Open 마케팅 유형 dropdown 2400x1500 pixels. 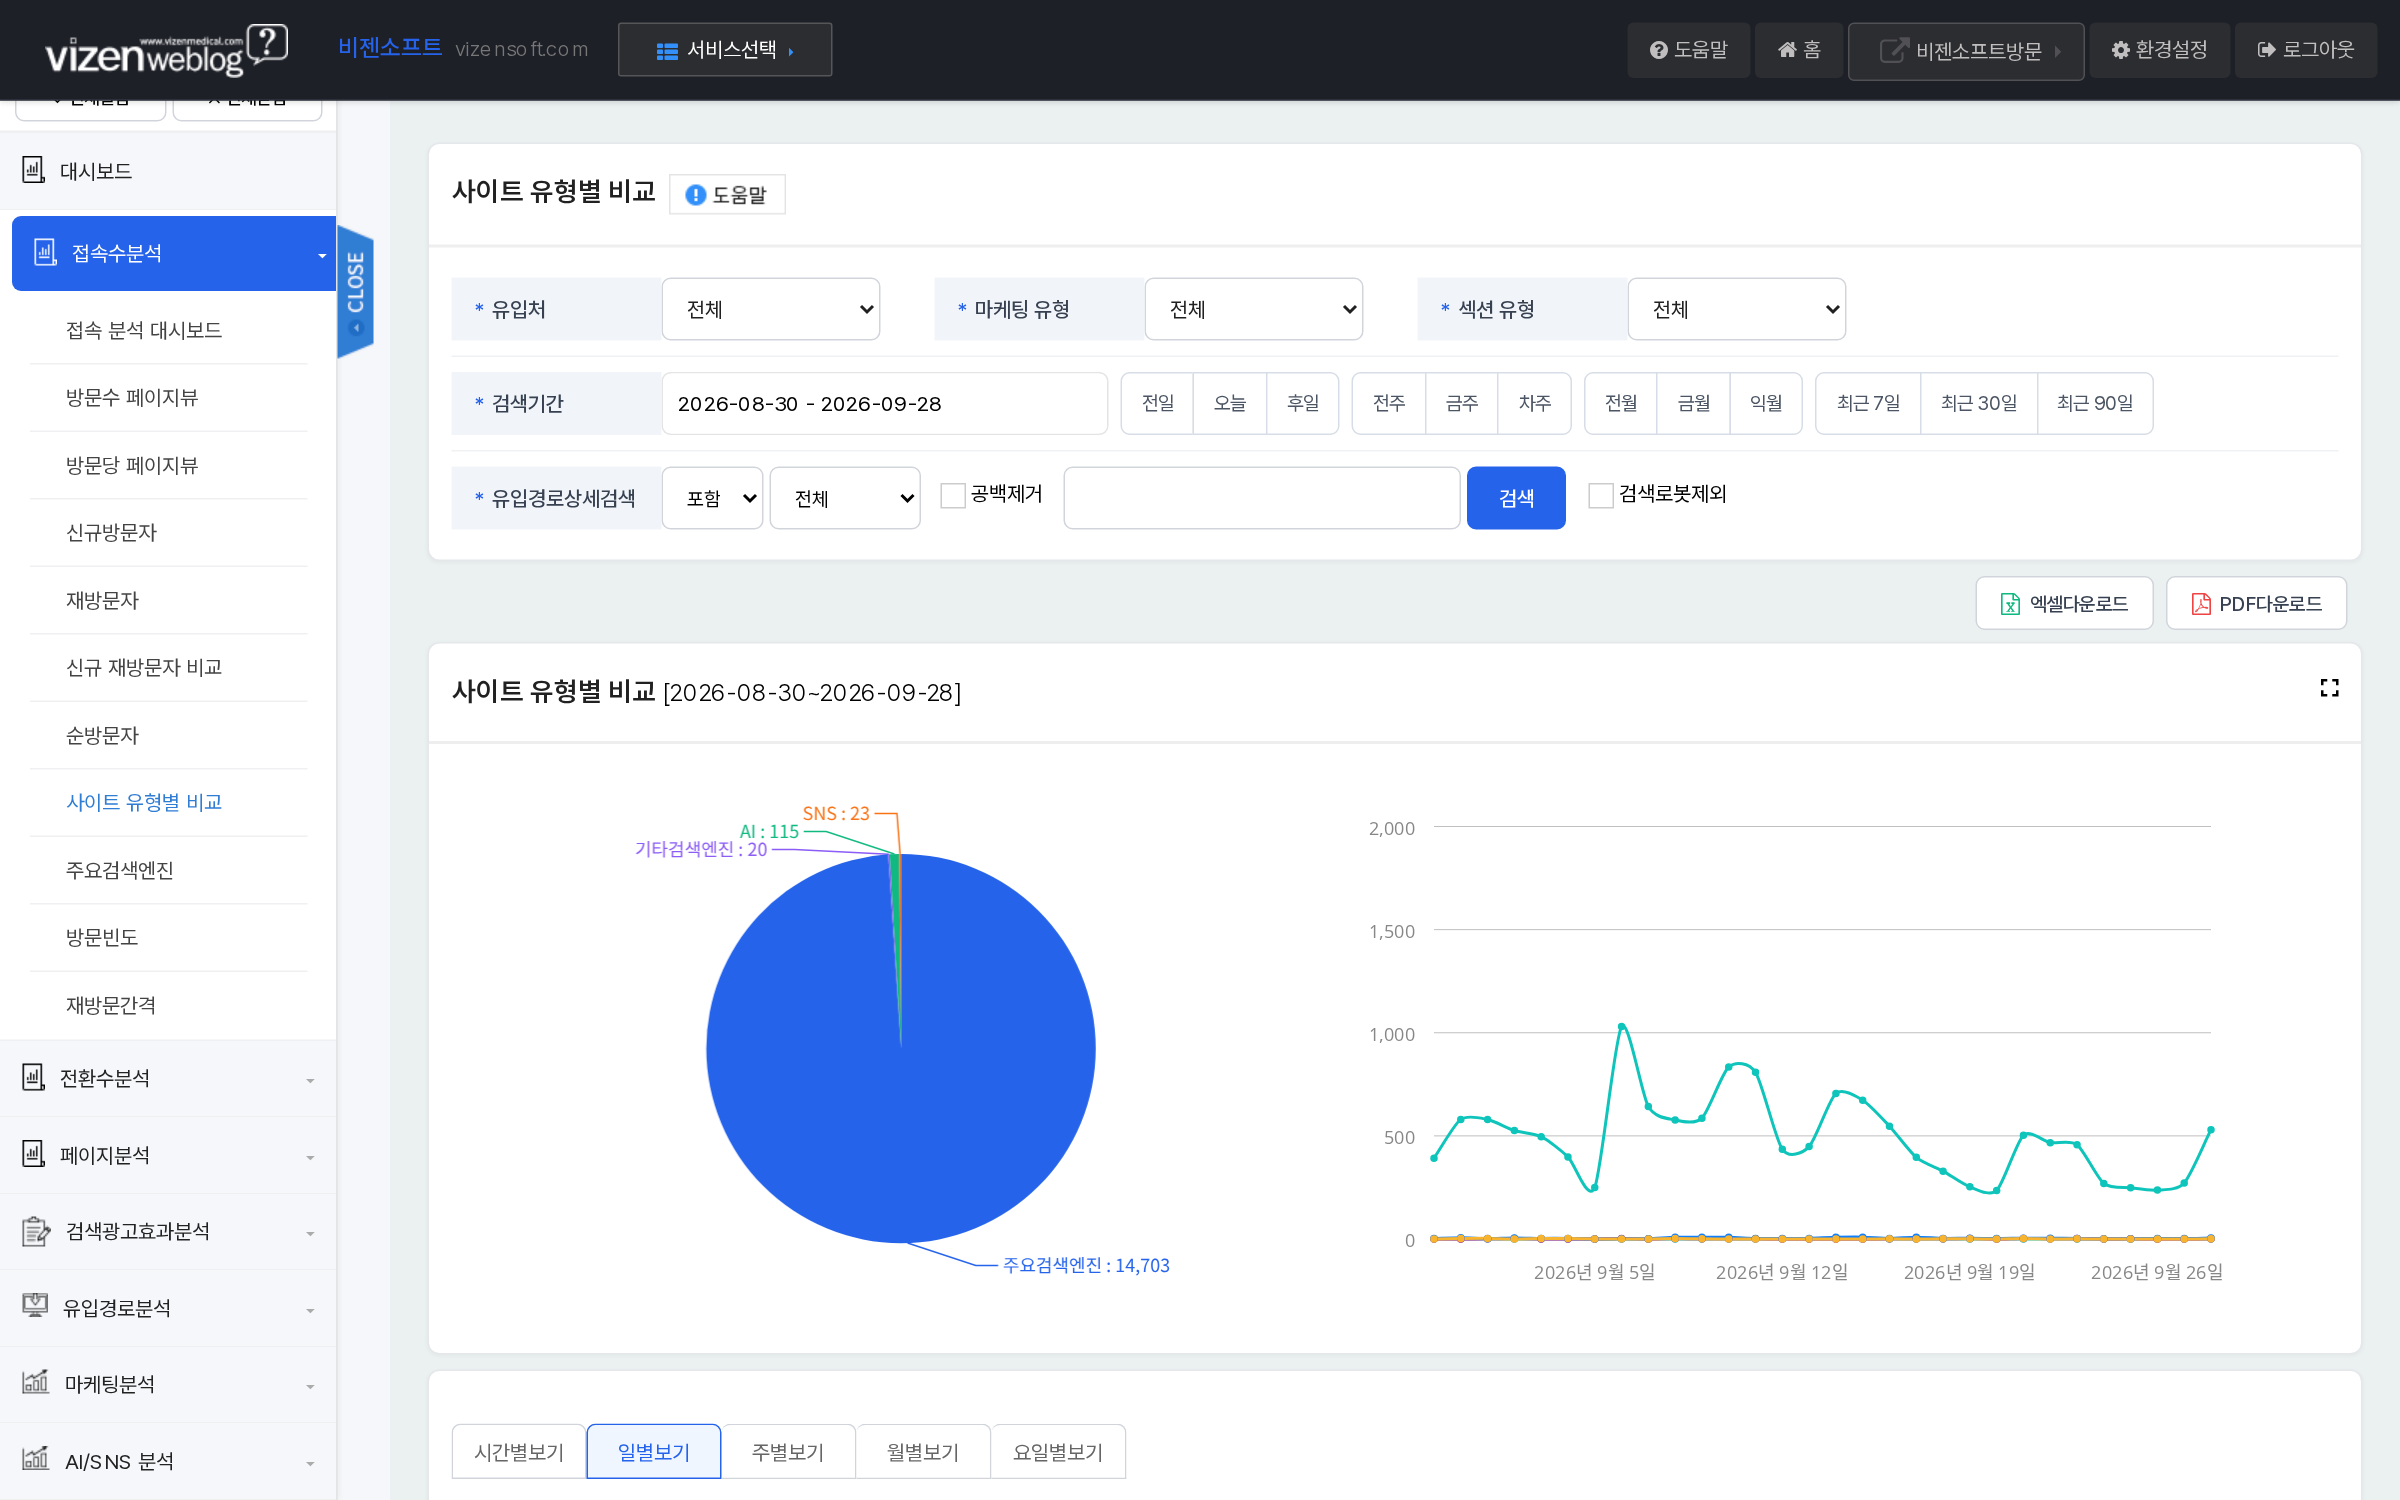click(x=1254, y=309)
